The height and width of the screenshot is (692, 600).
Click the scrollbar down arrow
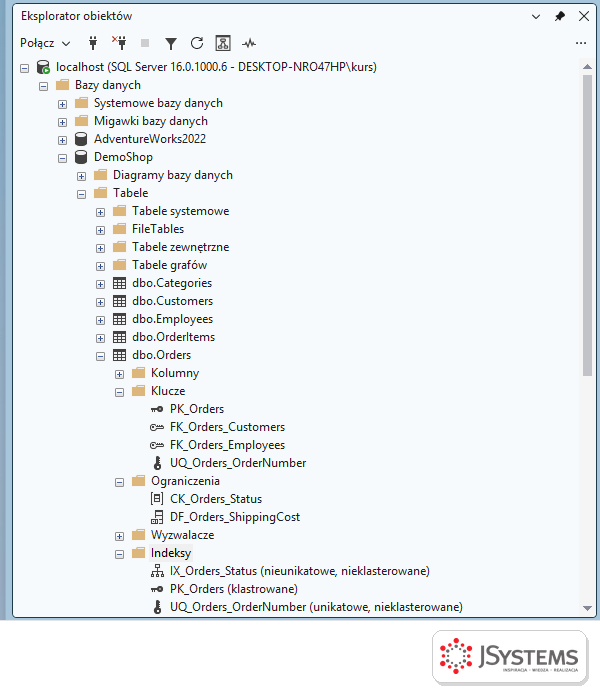[x=587, y=608]
